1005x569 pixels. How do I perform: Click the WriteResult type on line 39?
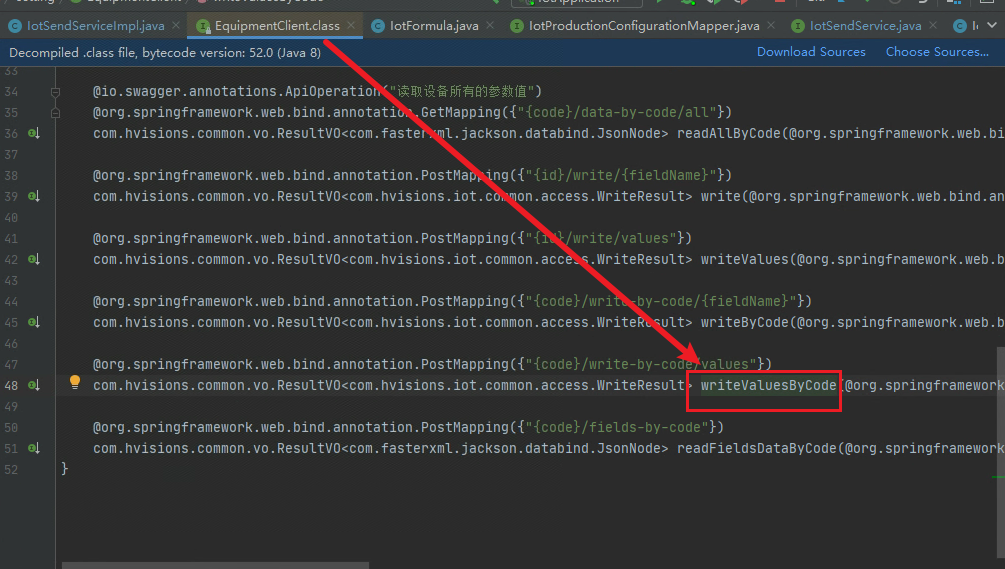point(640,196)
